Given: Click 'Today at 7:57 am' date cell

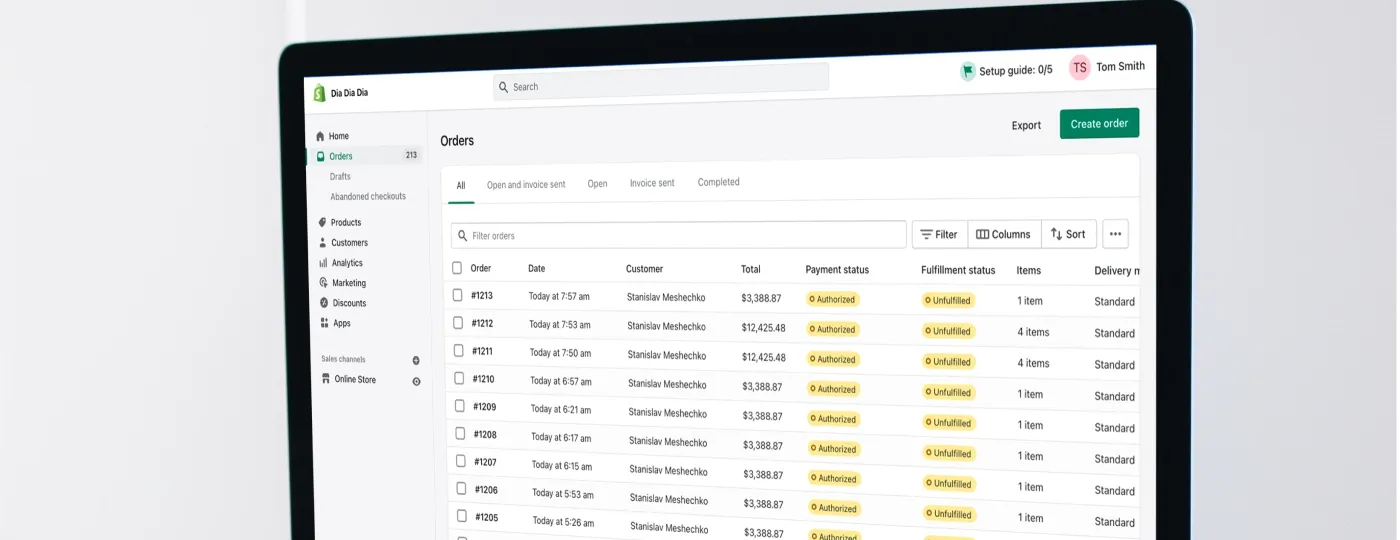Looking at the screenshot, I should click(x=559, y=297).
